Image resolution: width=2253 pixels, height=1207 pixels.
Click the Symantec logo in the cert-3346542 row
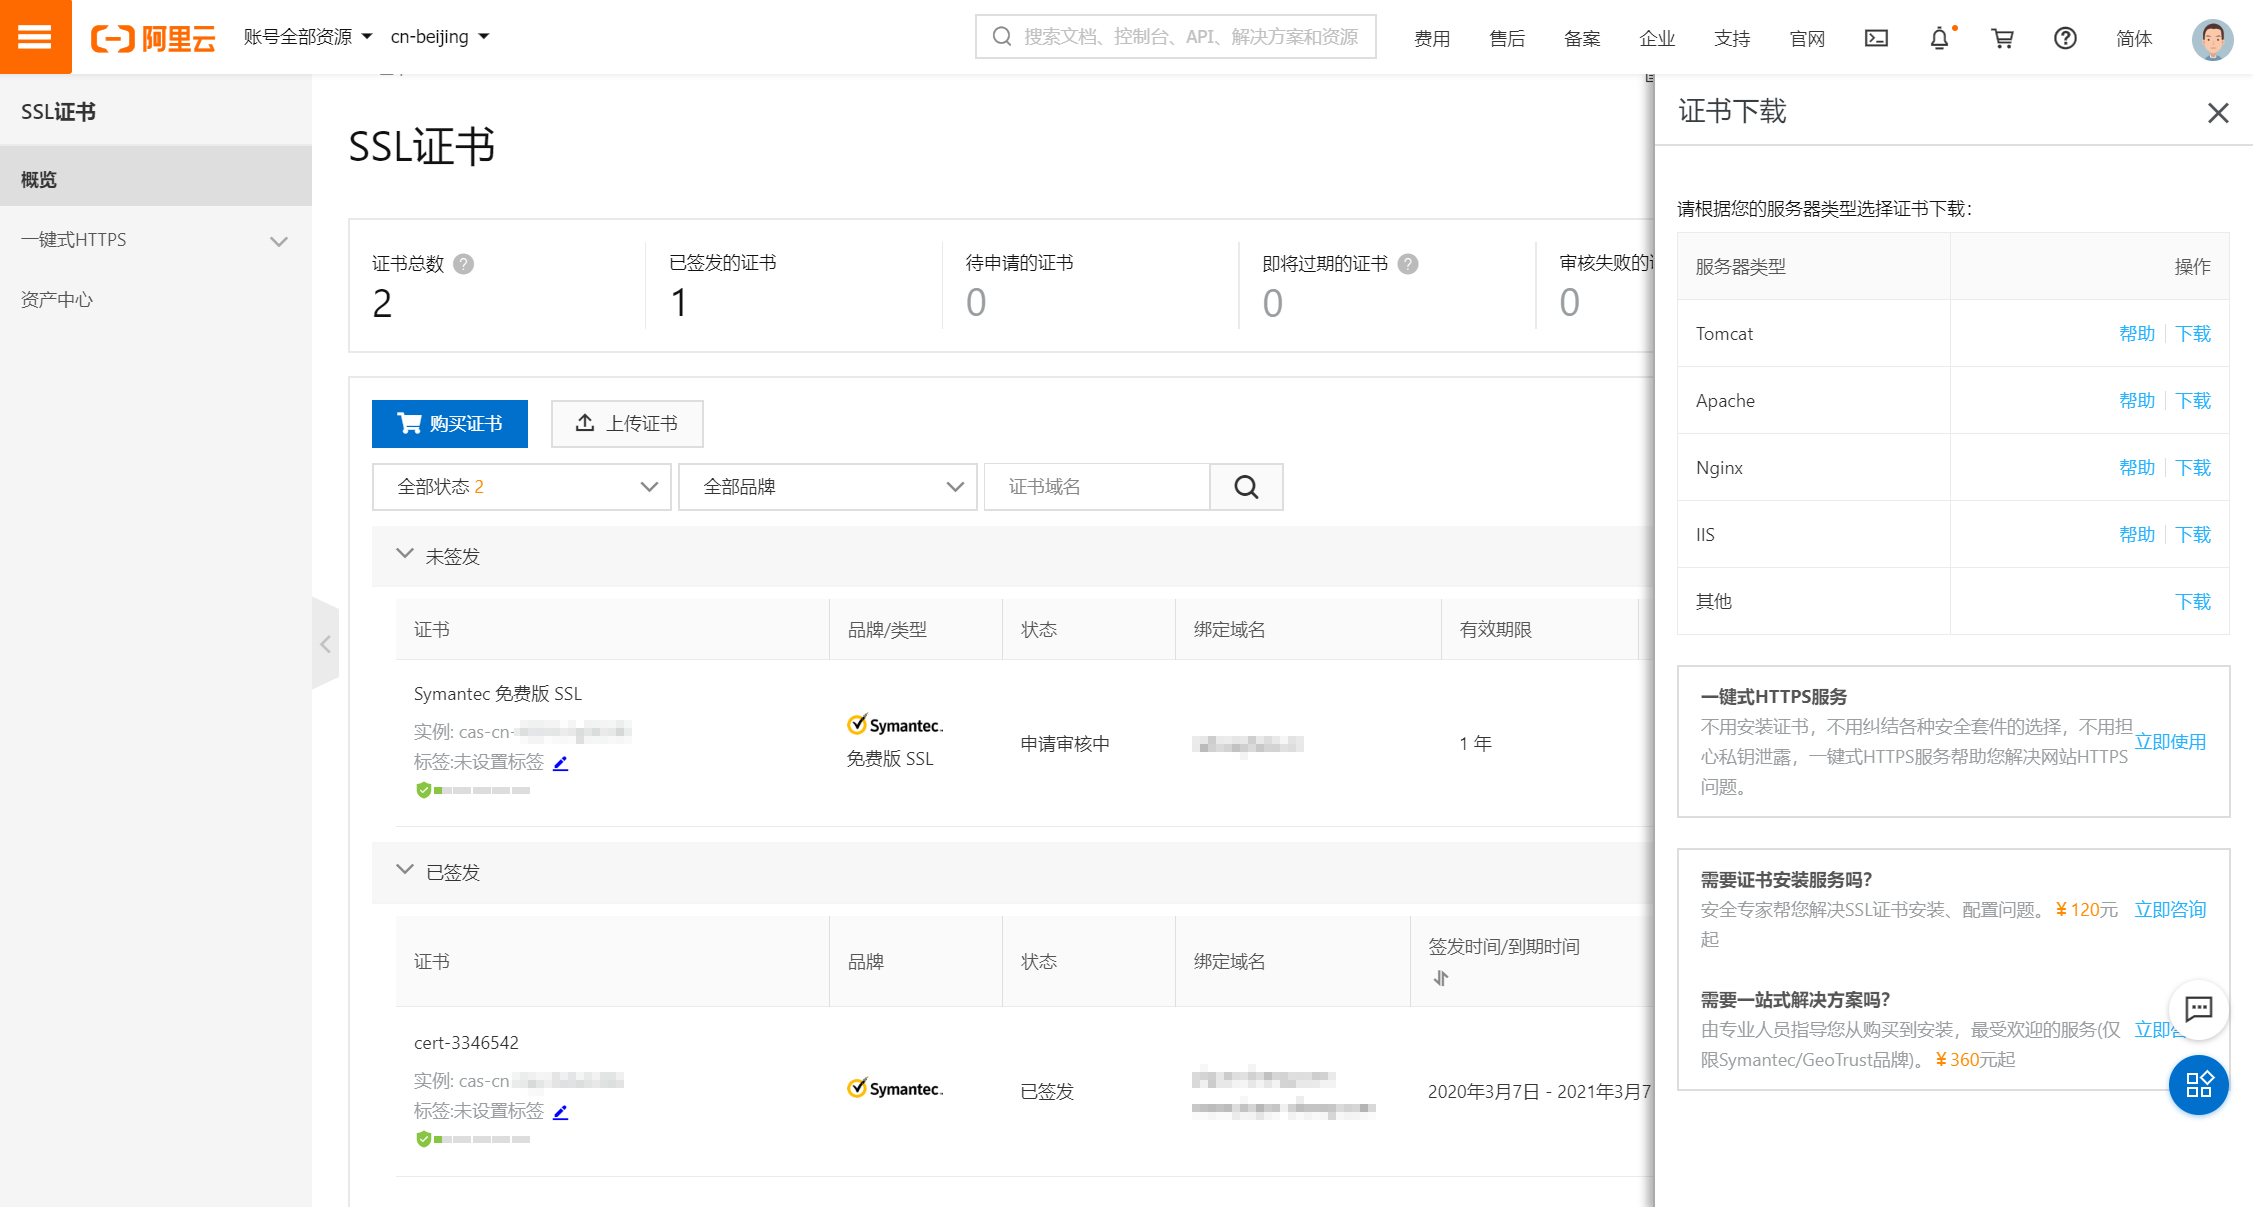(x=895, y=1088)
